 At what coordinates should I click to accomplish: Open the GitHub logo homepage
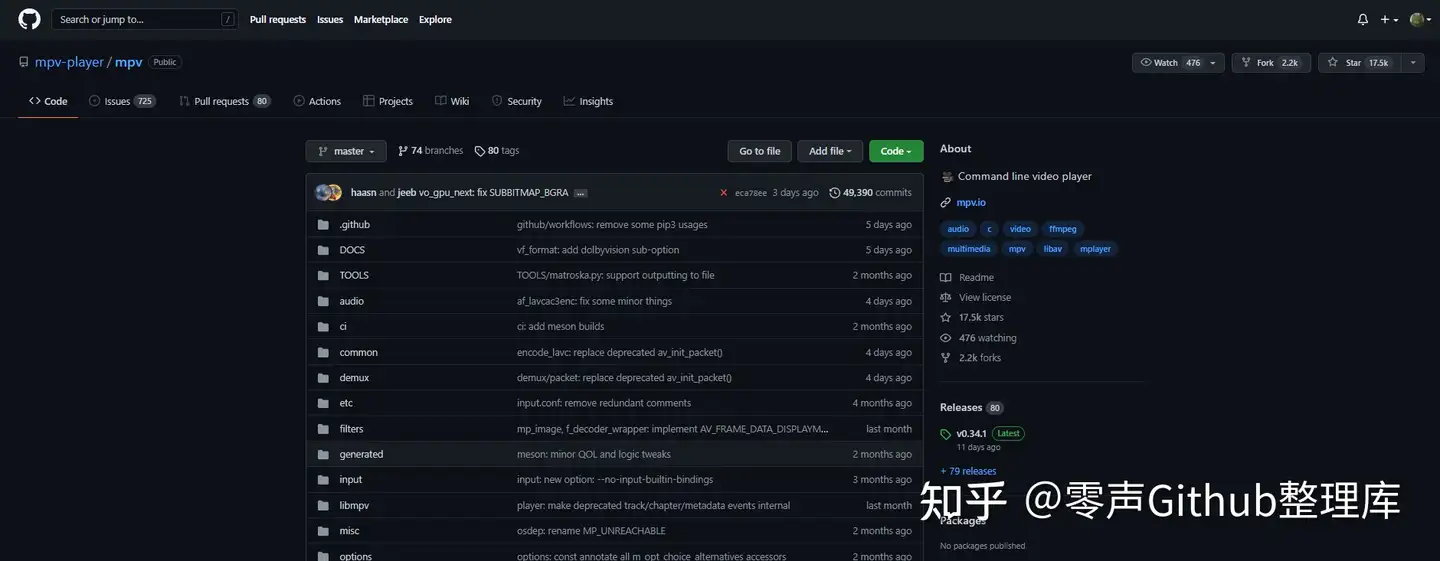point(29,19)
